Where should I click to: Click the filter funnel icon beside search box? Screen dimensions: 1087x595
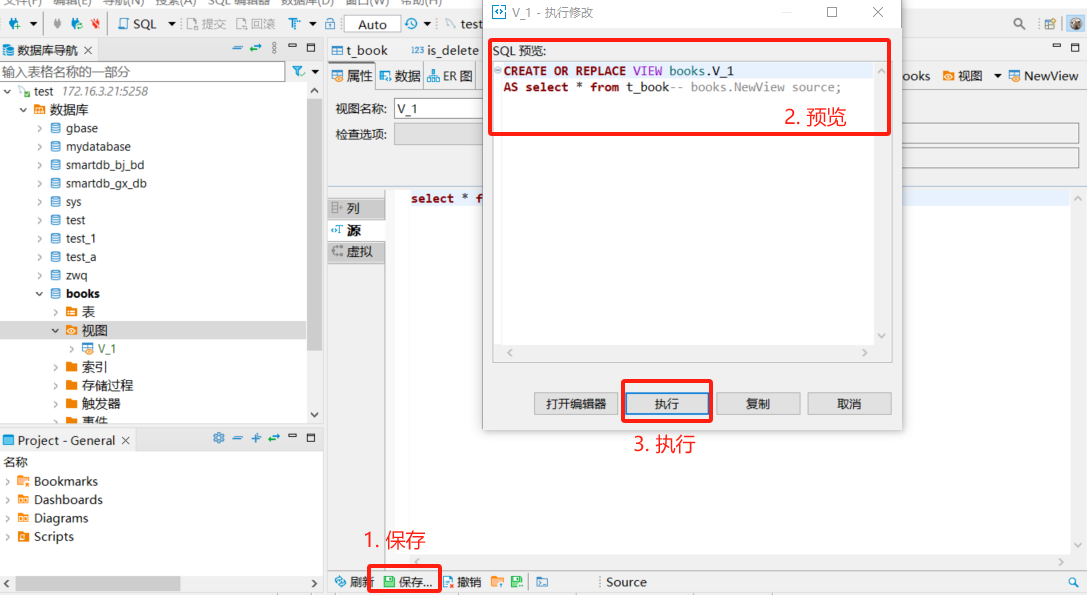point(298,72)
